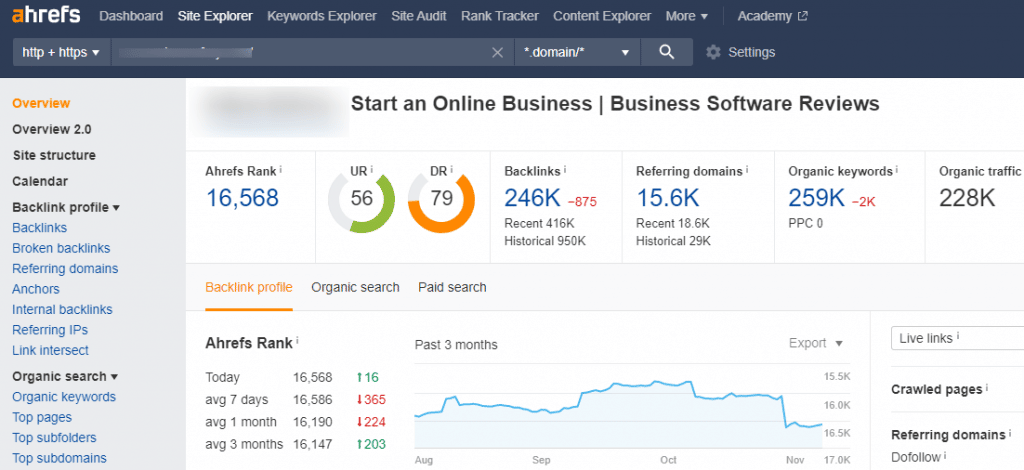Screen dimensions: 1024x470
Task: Open Overview 2.0 in the sidebar
Action: click(52, 129)
